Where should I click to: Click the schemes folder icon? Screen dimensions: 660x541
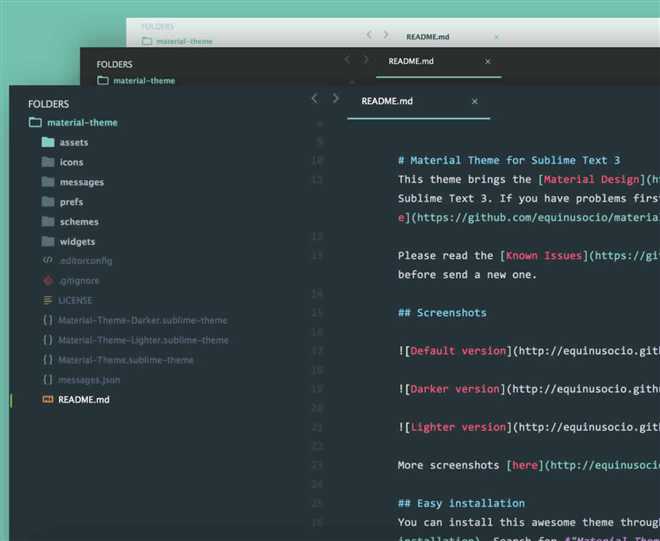tap(48, 221)
